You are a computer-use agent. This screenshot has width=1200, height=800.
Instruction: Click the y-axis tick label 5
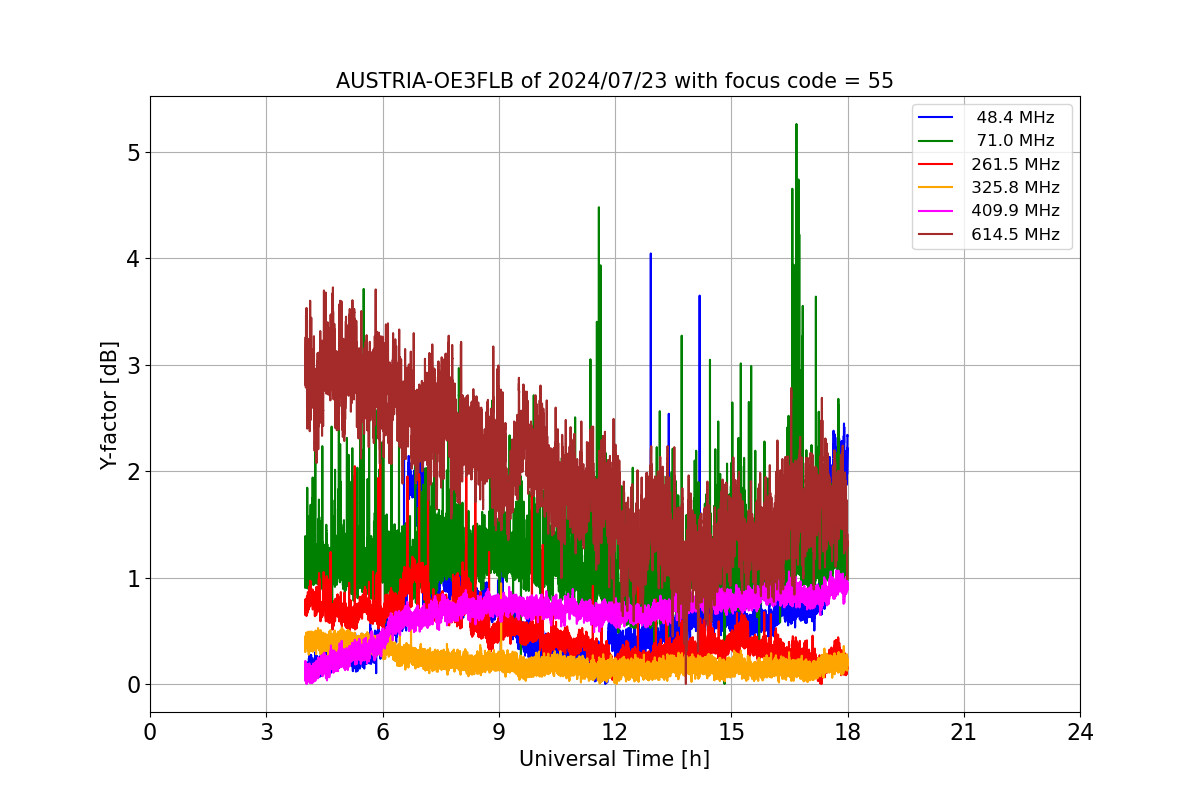coord(133,152)
